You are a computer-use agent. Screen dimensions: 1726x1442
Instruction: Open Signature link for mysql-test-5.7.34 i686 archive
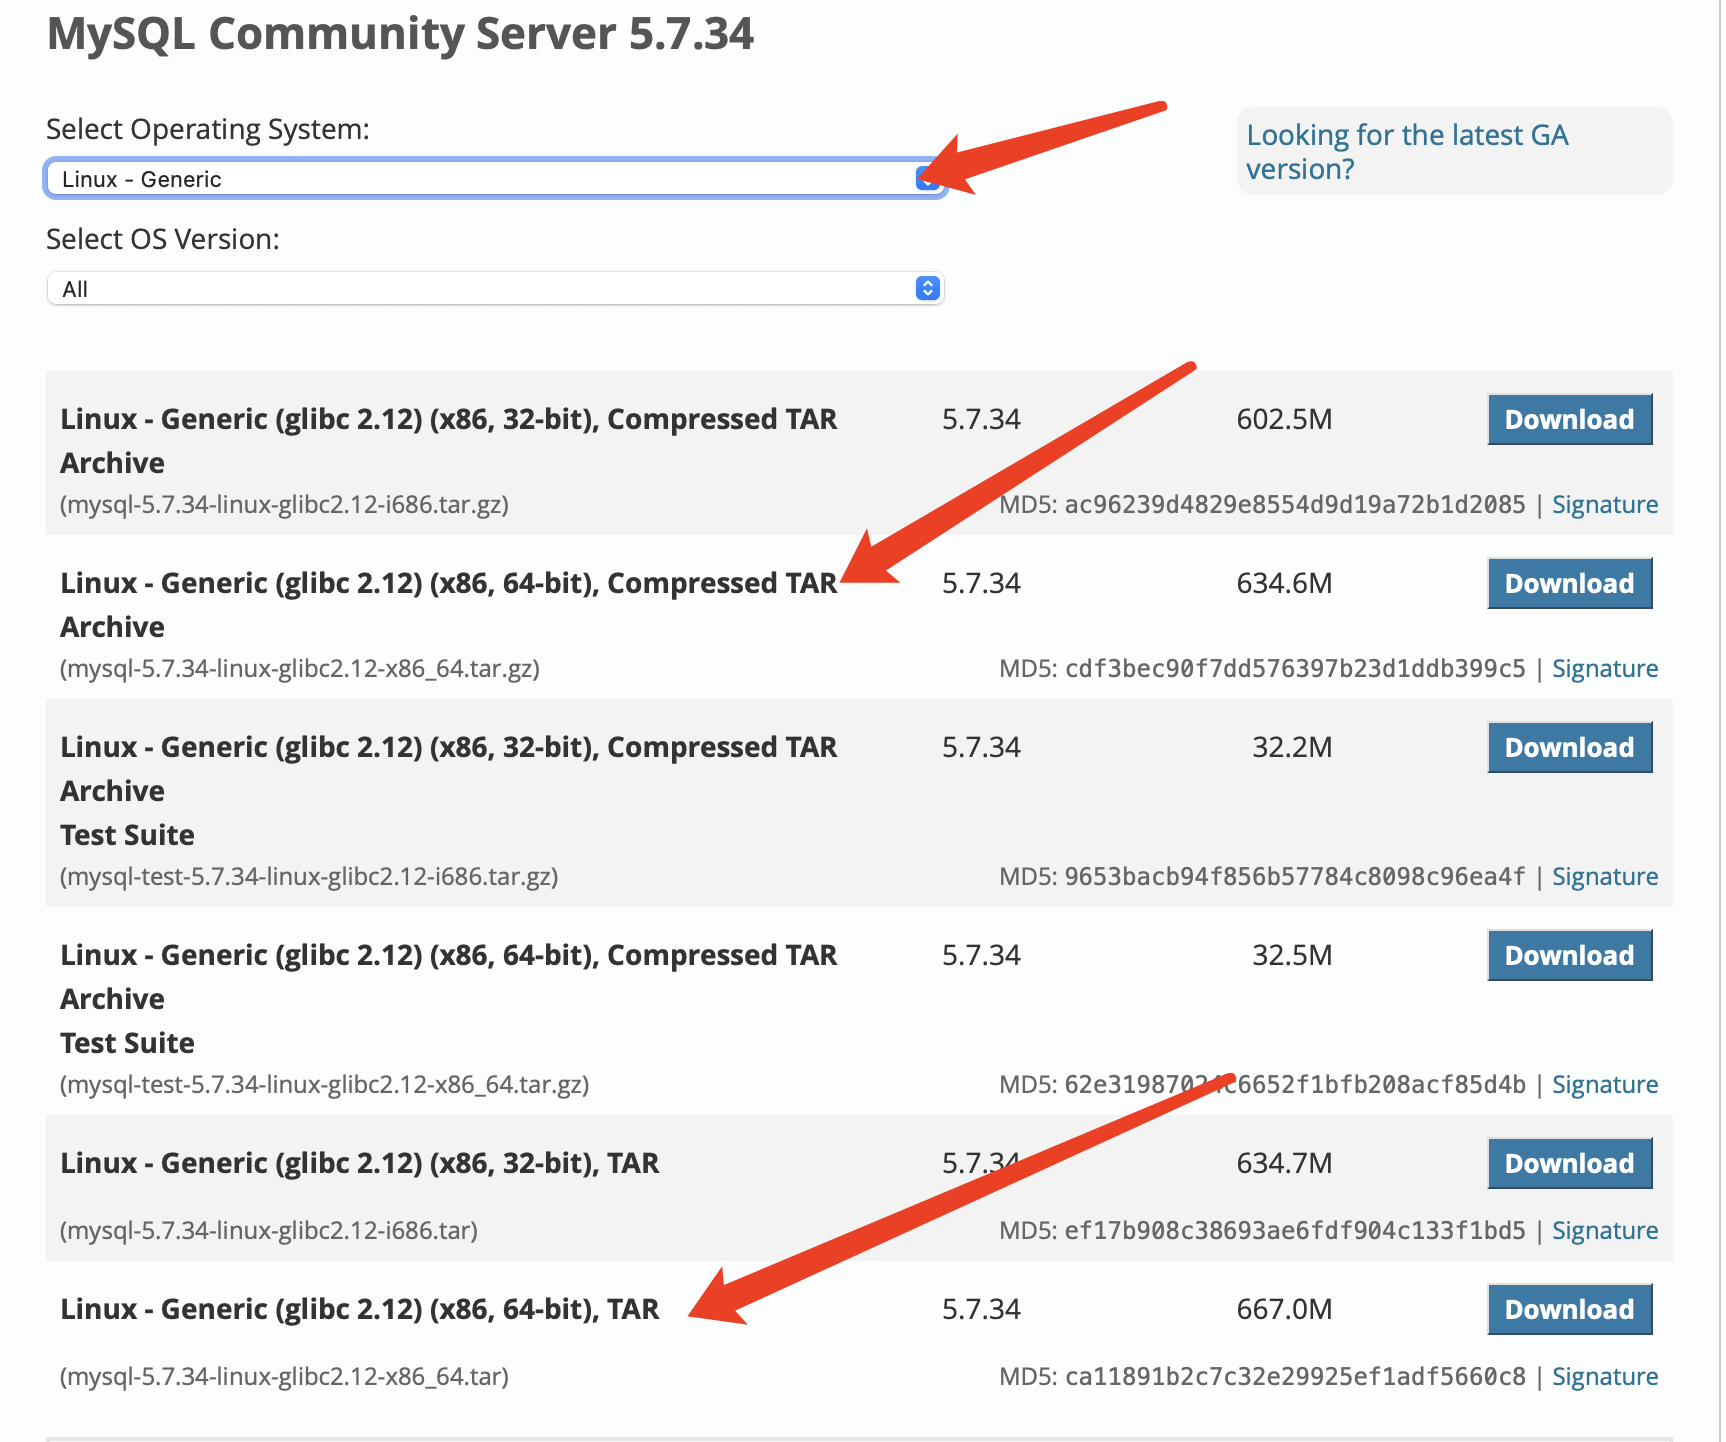point(1605,877)
